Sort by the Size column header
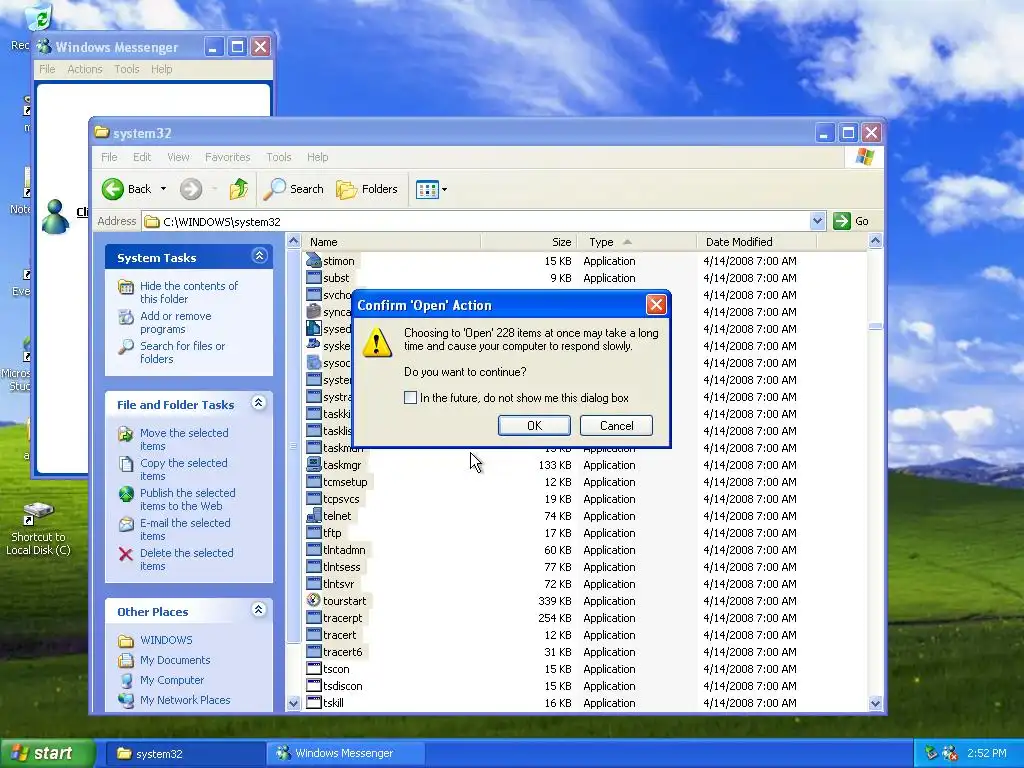 [528, 242]
